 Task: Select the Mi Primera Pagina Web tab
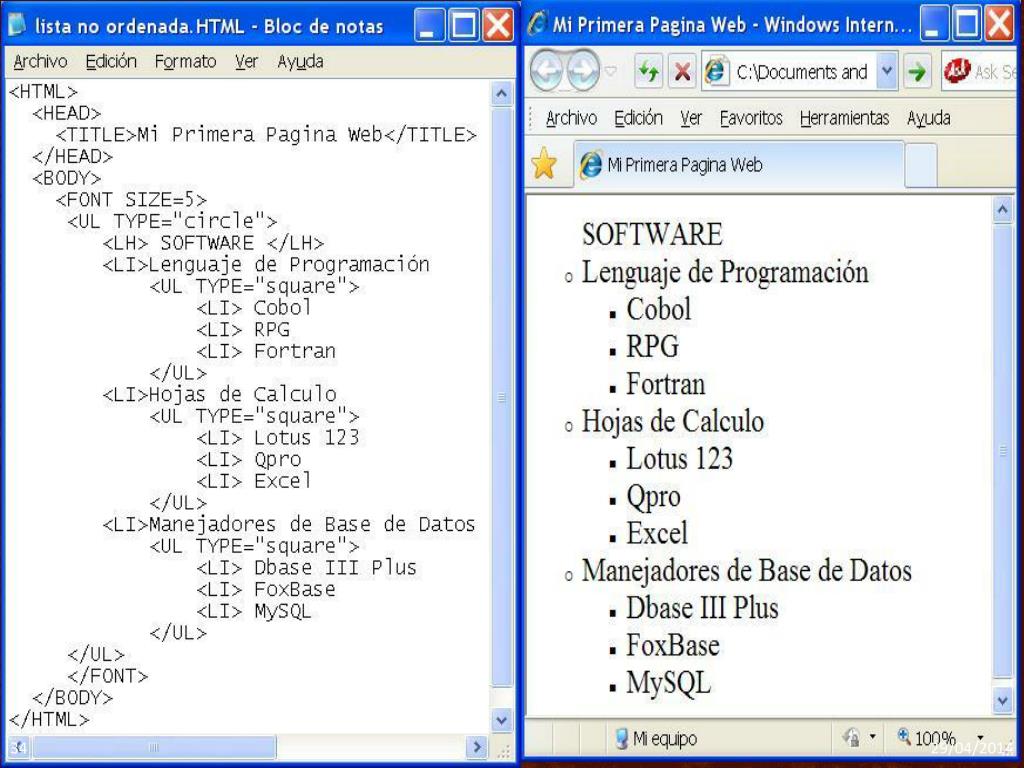coord(739,165)
